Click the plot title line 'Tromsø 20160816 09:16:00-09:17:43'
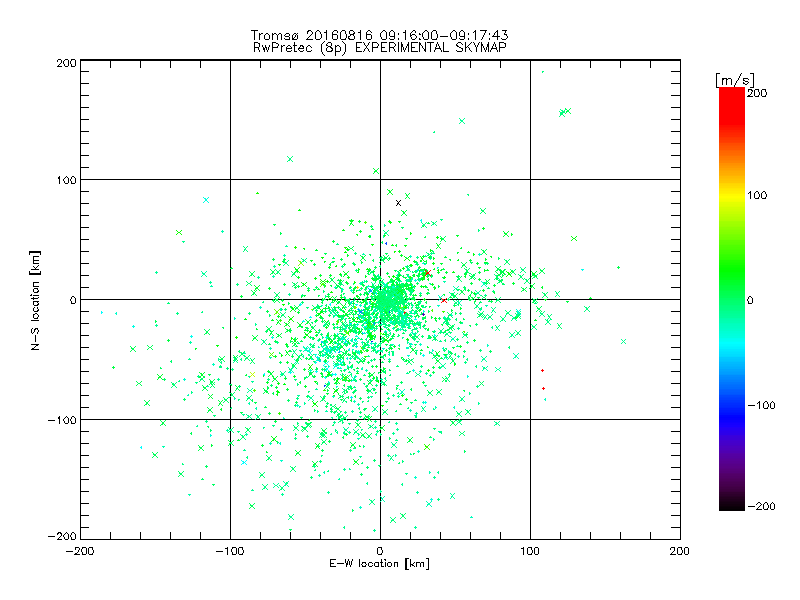Image resolution: width=800 pixels, height=600 pixels. click(x=379, y=35)
